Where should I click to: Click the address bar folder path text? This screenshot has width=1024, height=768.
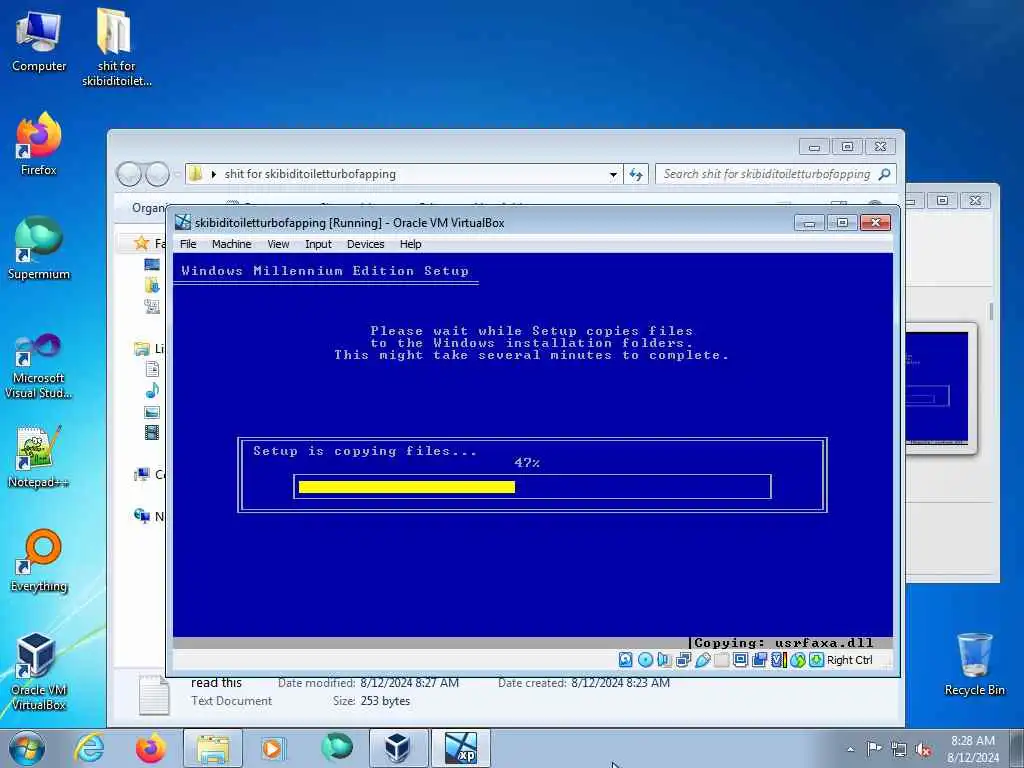310,174
